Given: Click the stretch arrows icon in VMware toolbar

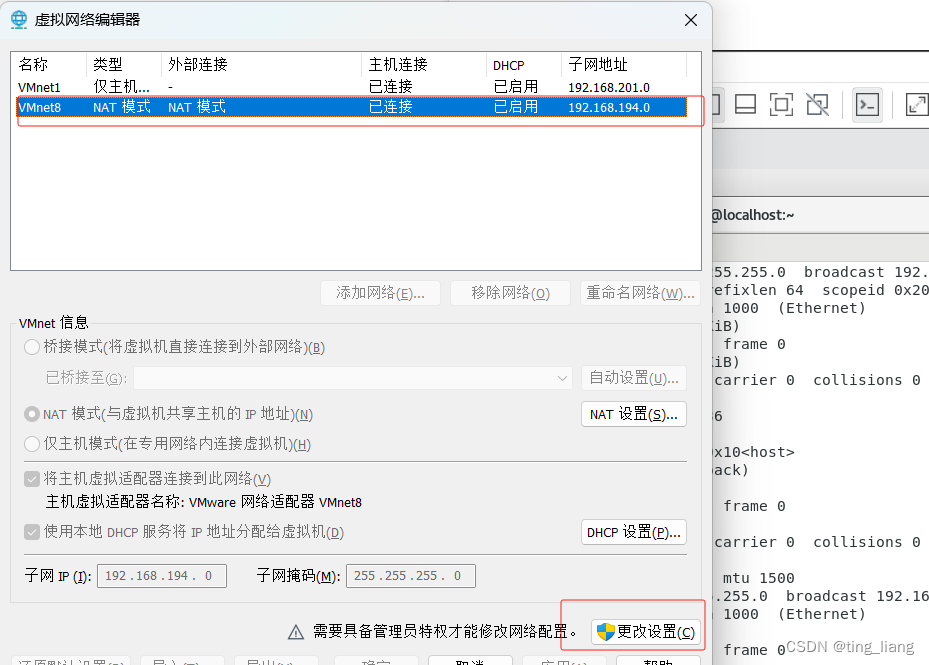Looking at the screenshot, I should tap(917, 105).
